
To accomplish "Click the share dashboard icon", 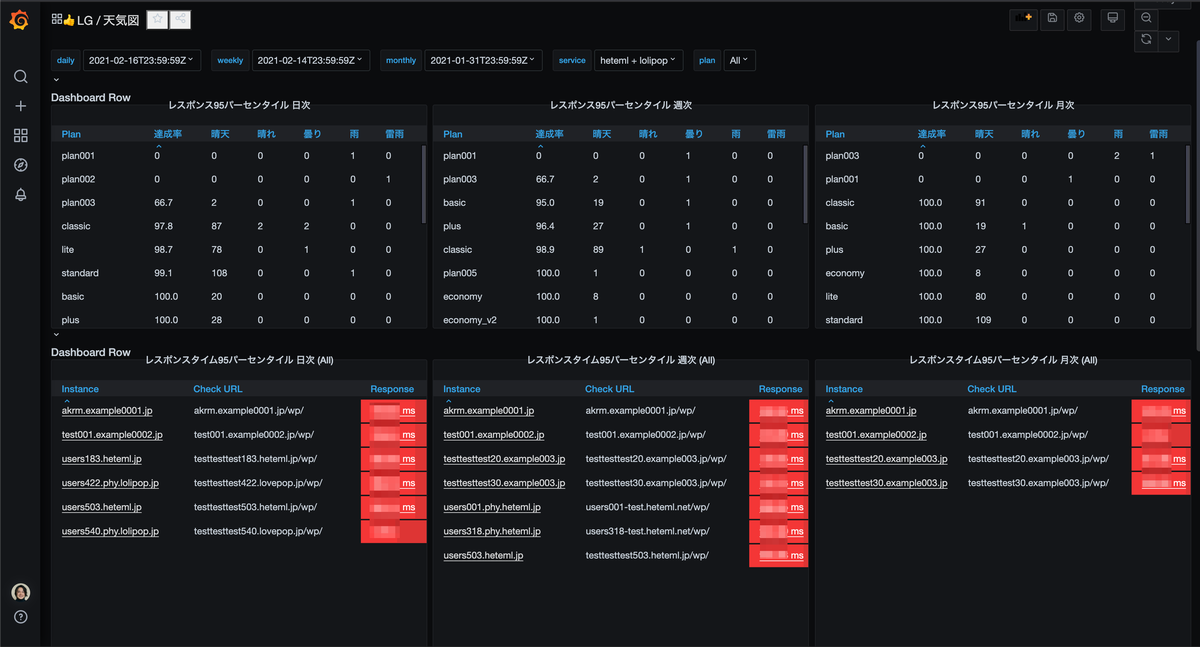I will [x=180, y=20].
